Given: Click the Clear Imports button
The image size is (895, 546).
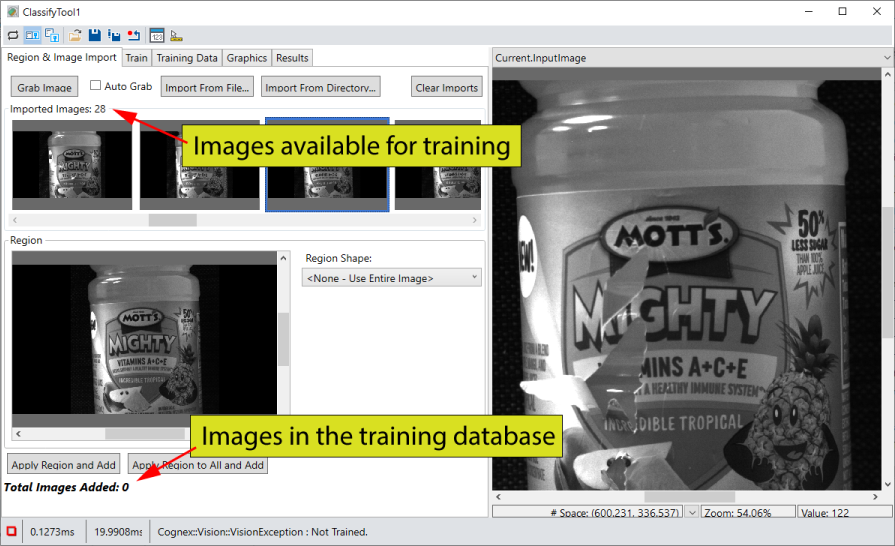Looking at the screenshot, I should 446,87.
